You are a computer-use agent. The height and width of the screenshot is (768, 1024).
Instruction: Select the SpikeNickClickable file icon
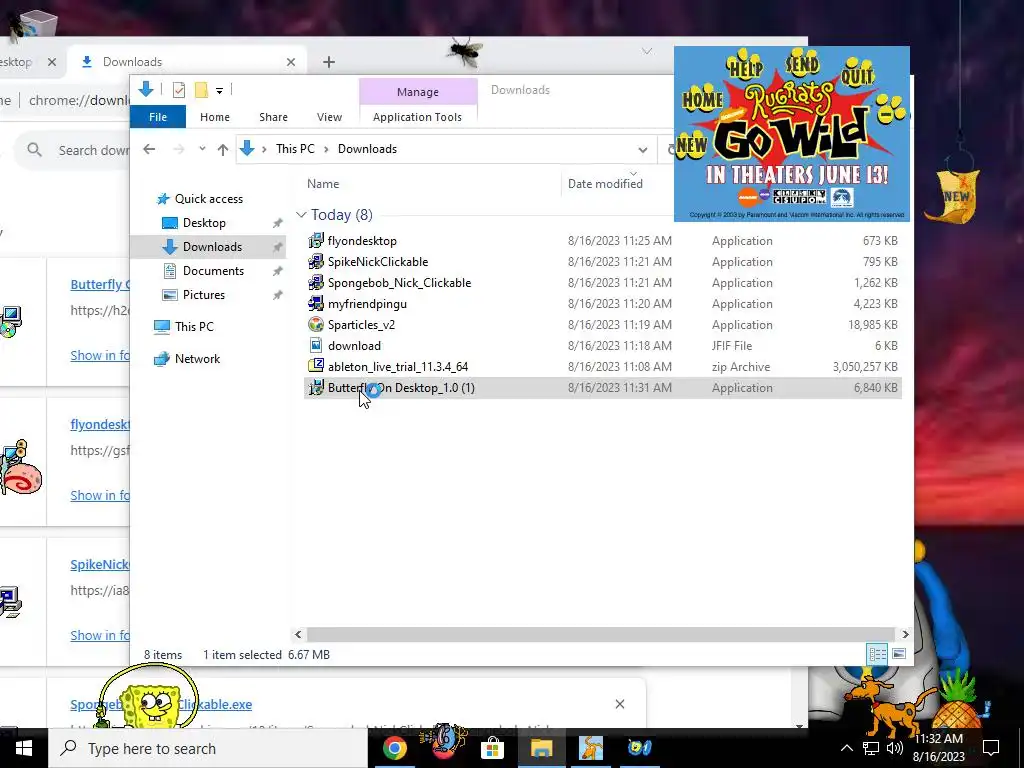(x=316, y=262)
